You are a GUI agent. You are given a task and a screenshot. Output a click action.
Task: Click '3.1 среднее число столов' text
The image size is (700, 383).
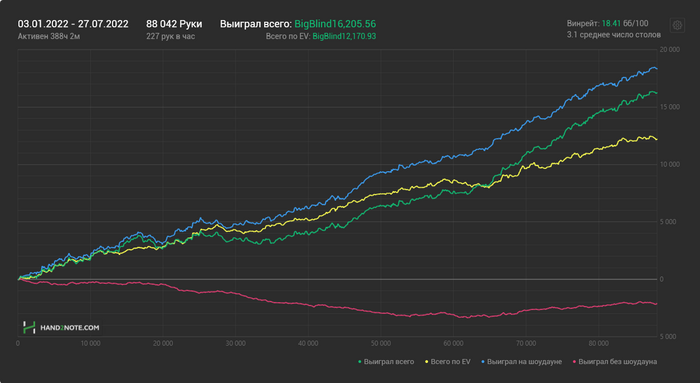(613, 34)
